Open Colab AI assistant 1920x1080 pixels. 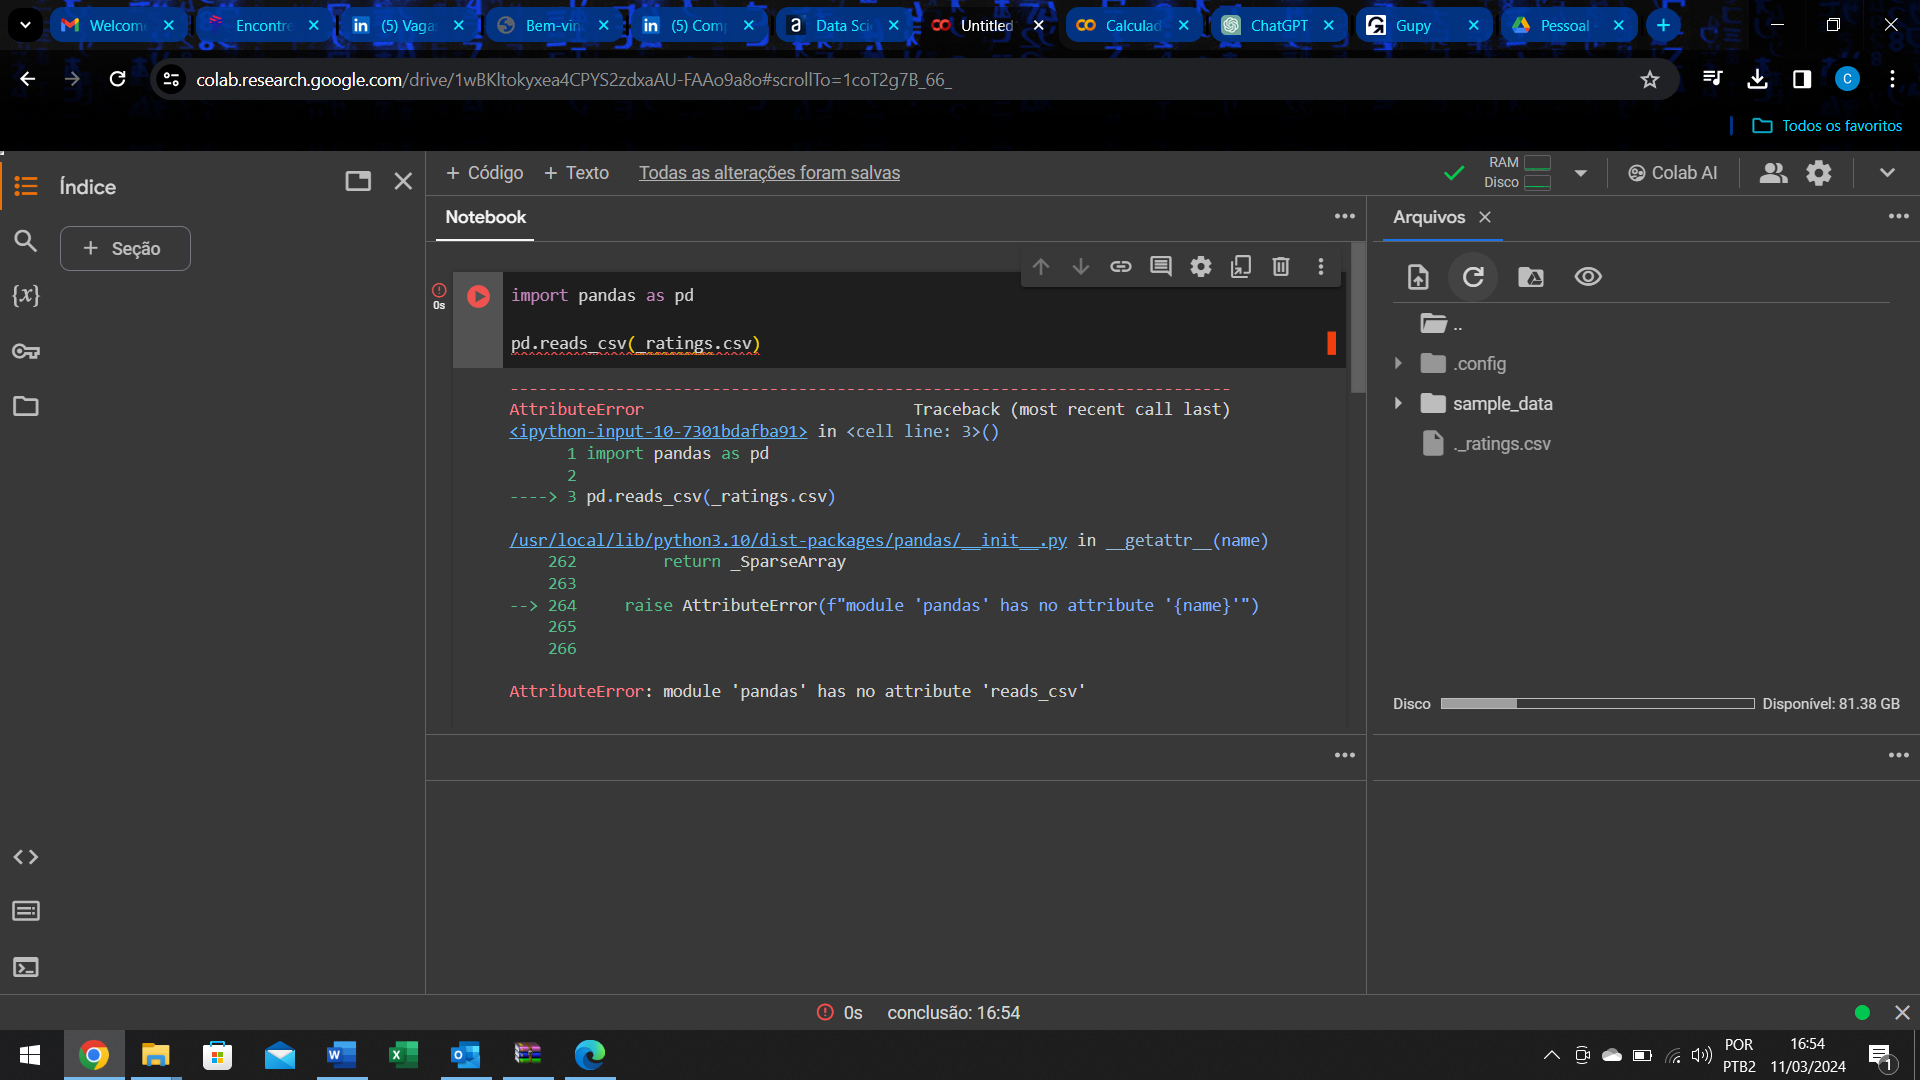pyautogui.click(x=1672, y=173)
